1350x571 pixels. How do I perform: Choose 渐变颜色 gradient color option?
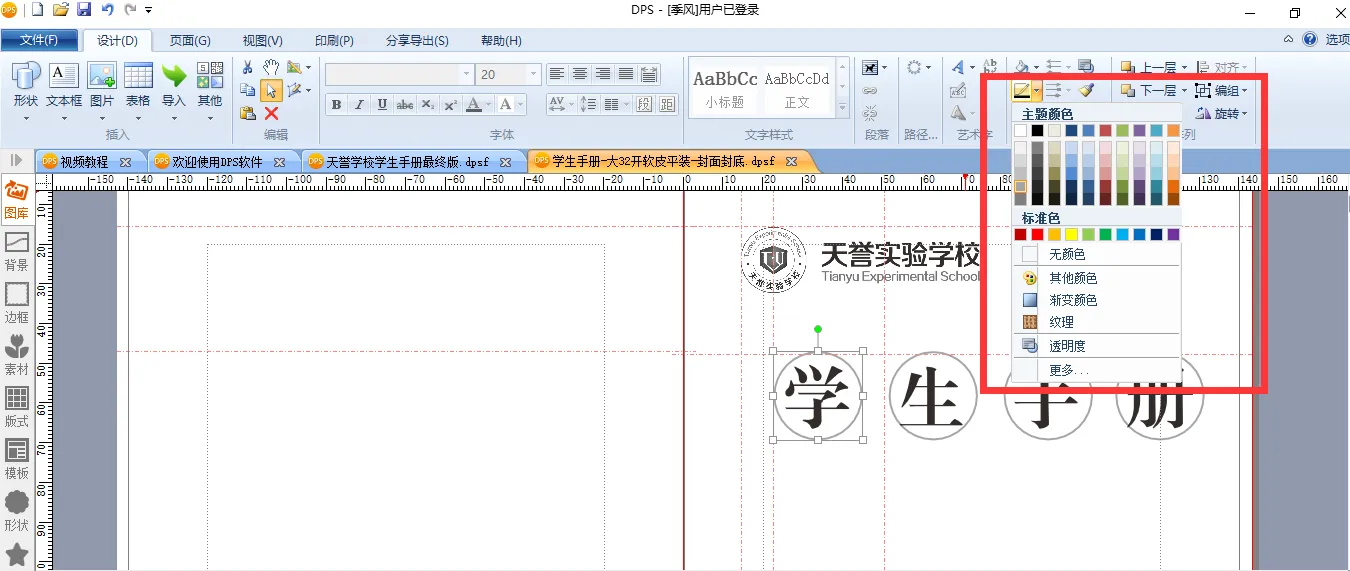click(1072, 300)
